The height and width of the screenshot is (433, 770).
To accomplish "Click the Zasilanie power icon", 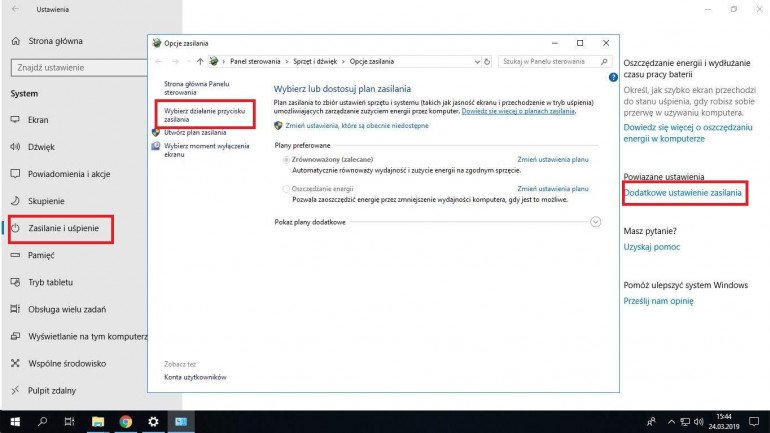I will pos(15,228).
